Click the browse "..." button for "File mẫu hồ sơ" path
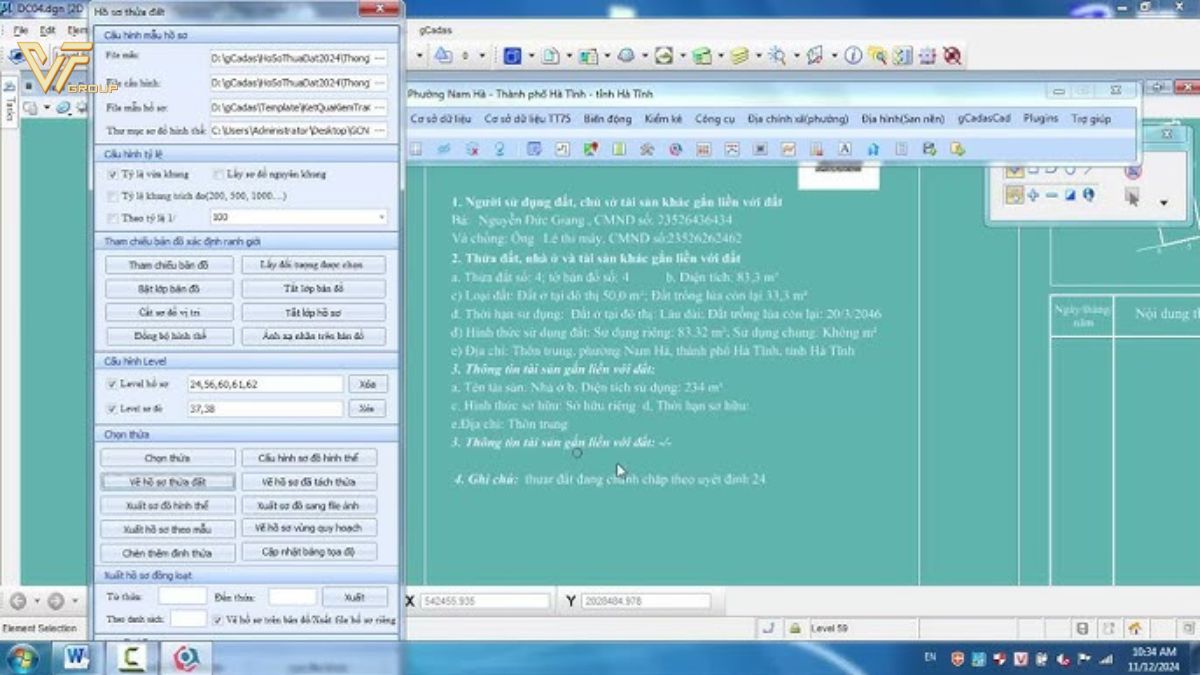Screen dimensions: 1200x675 point(381,106)
